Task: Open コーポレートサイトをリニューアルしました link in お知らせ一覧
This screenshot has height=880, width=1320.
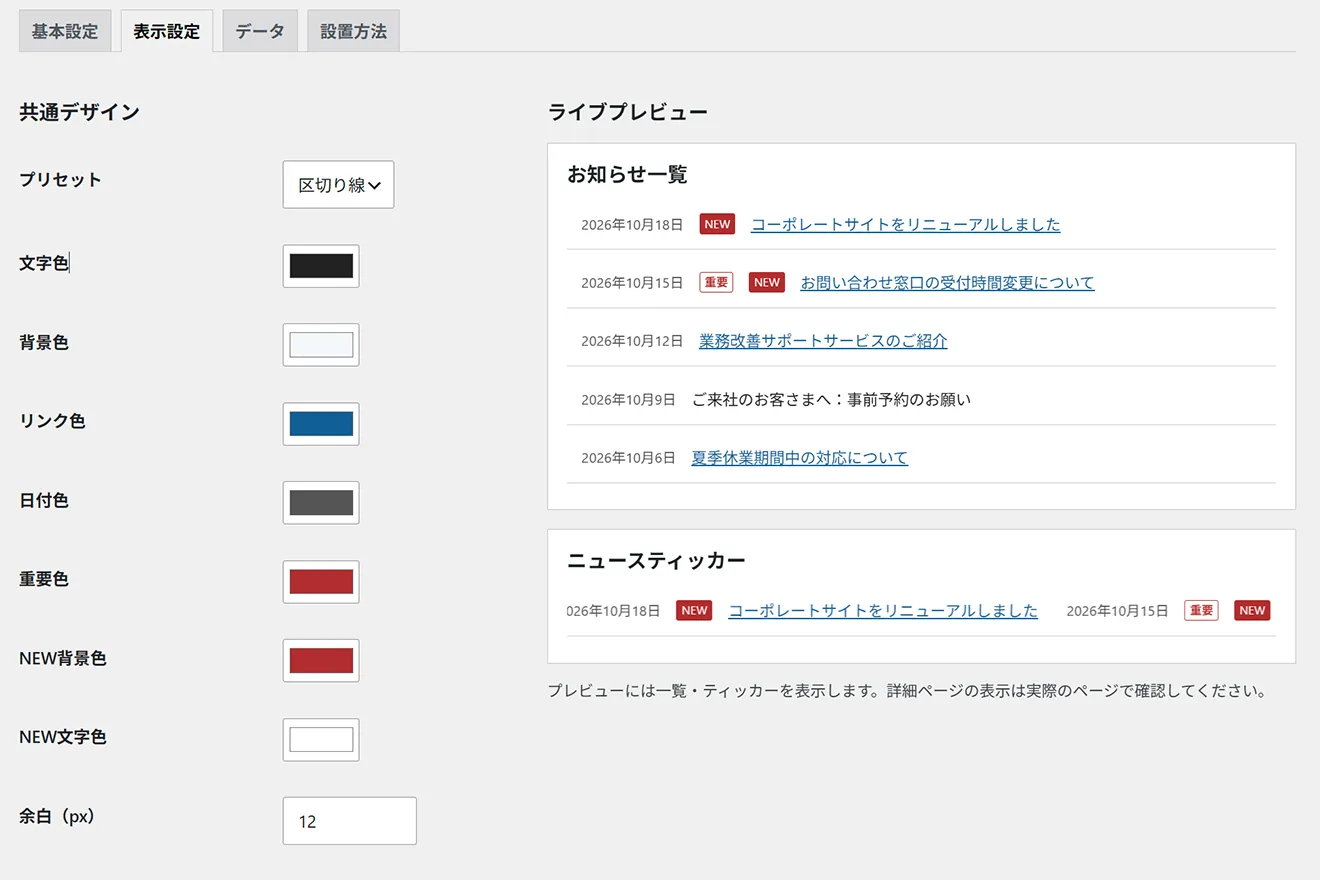Action: [906, 225]
